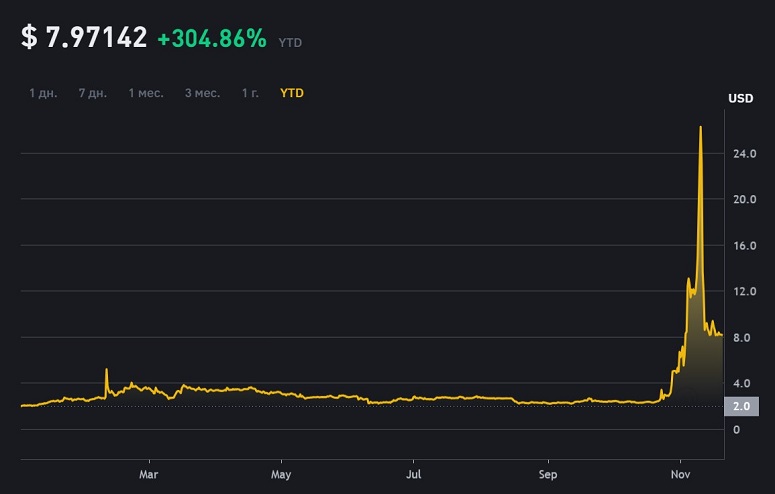Viewport: 775px width, 494px height.
Task: Click the green +304.86% change figure
Action: tap(212, 39)
